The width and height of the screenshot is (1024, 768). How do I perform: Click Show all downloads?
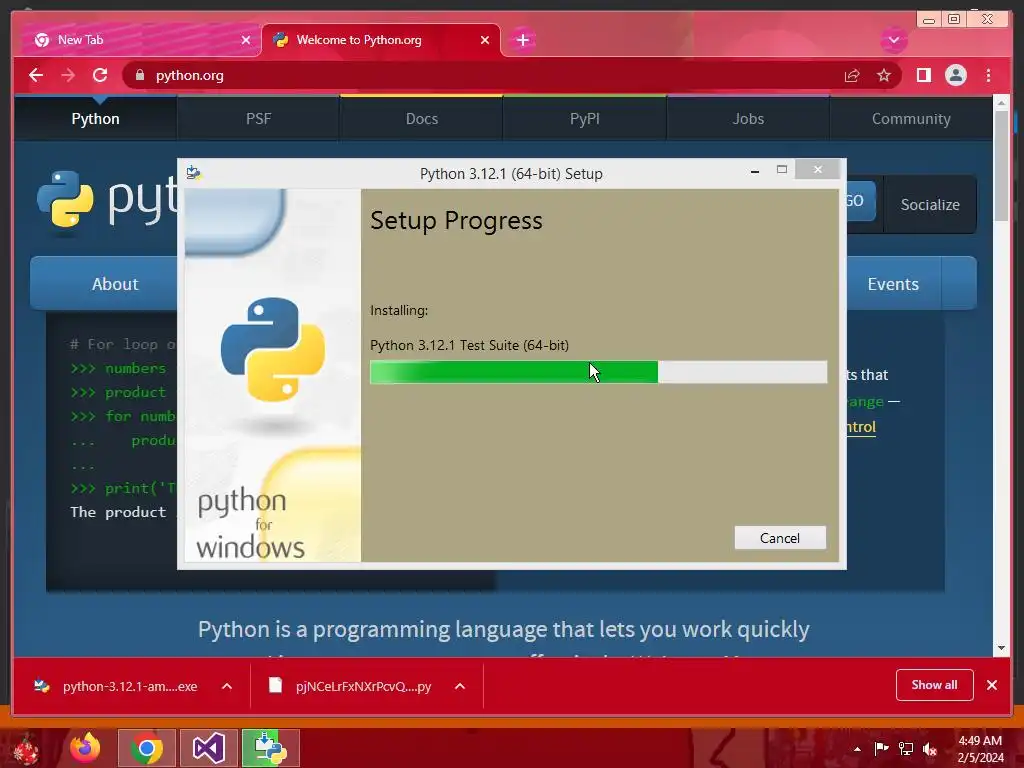(x=935, y=685)
